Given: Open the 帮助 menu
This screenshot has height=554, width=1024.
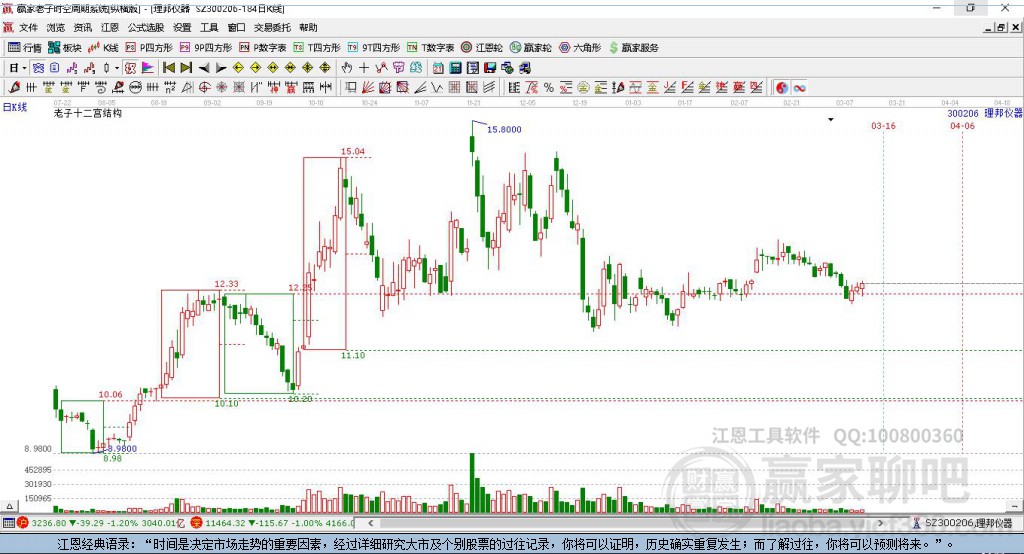Looking at the screenshot, I should click(308, 27).
